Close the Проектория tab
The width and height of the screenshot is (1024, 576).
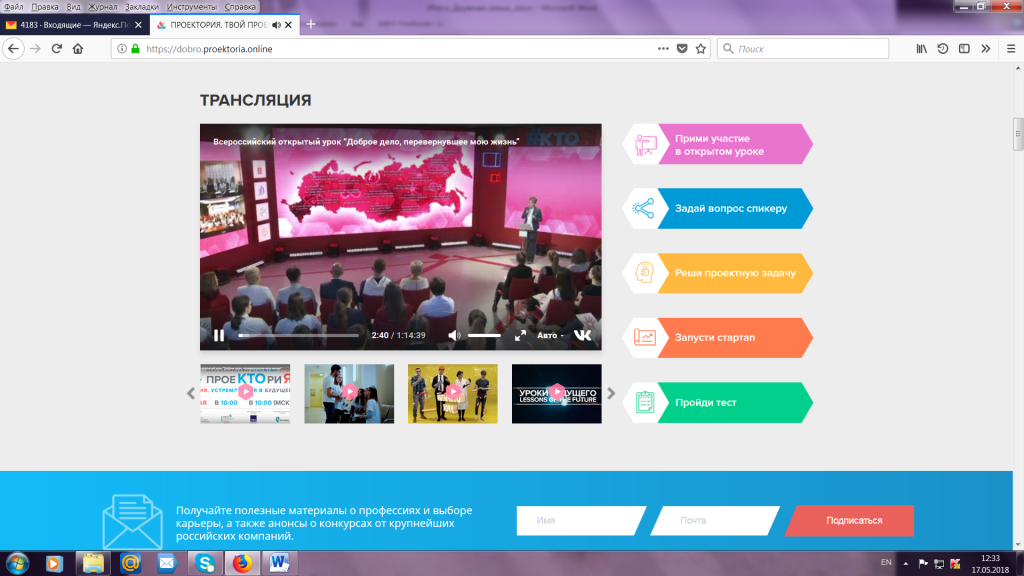click(x=289, y=25)
